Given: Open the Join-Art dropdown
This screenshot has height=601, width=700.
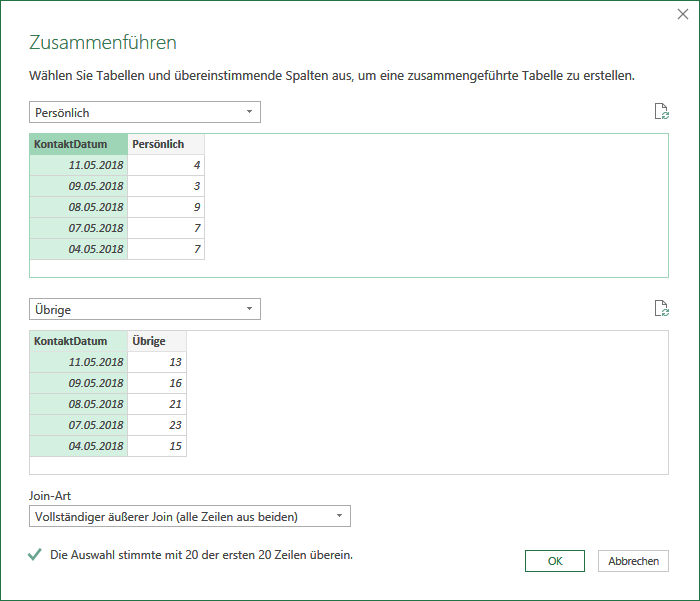Looking at the screenshot, I should click(190, 516).
